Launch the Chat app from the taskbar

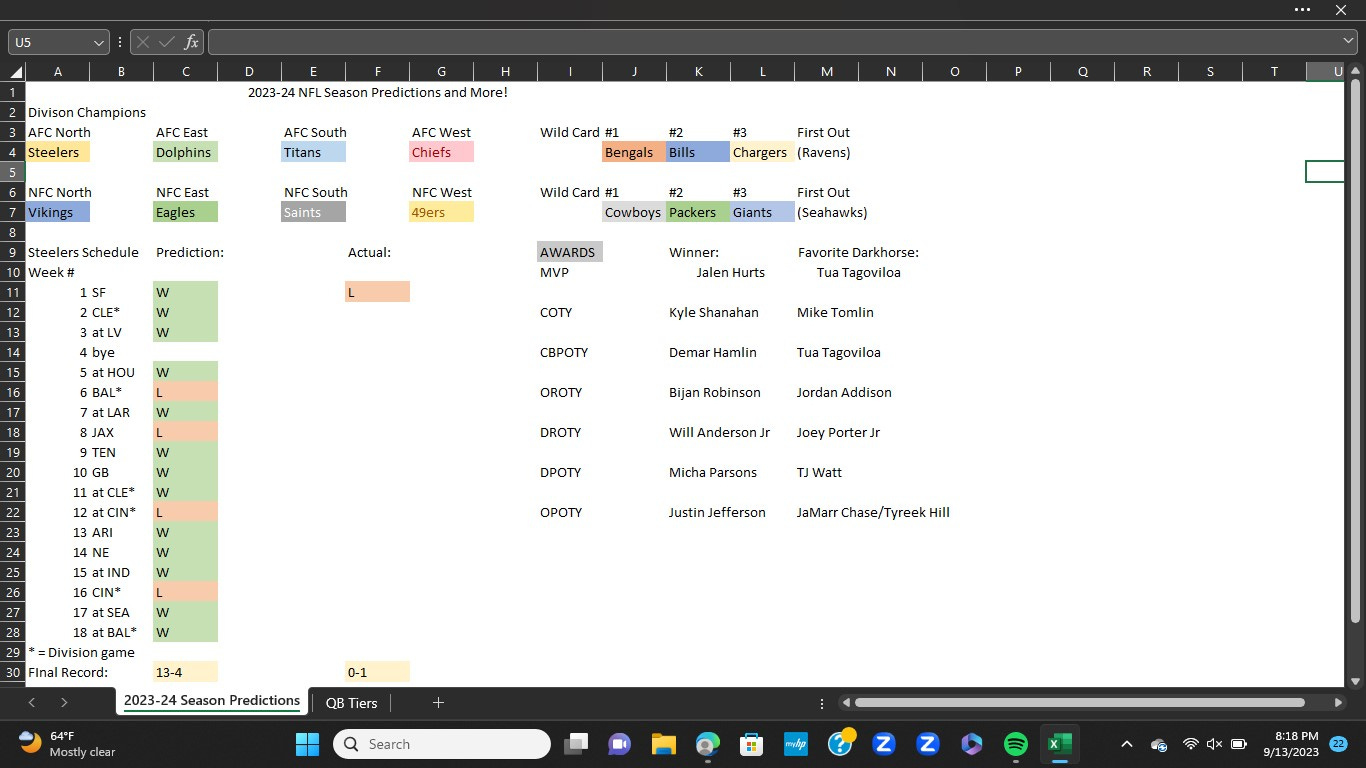tap(619, 744)
